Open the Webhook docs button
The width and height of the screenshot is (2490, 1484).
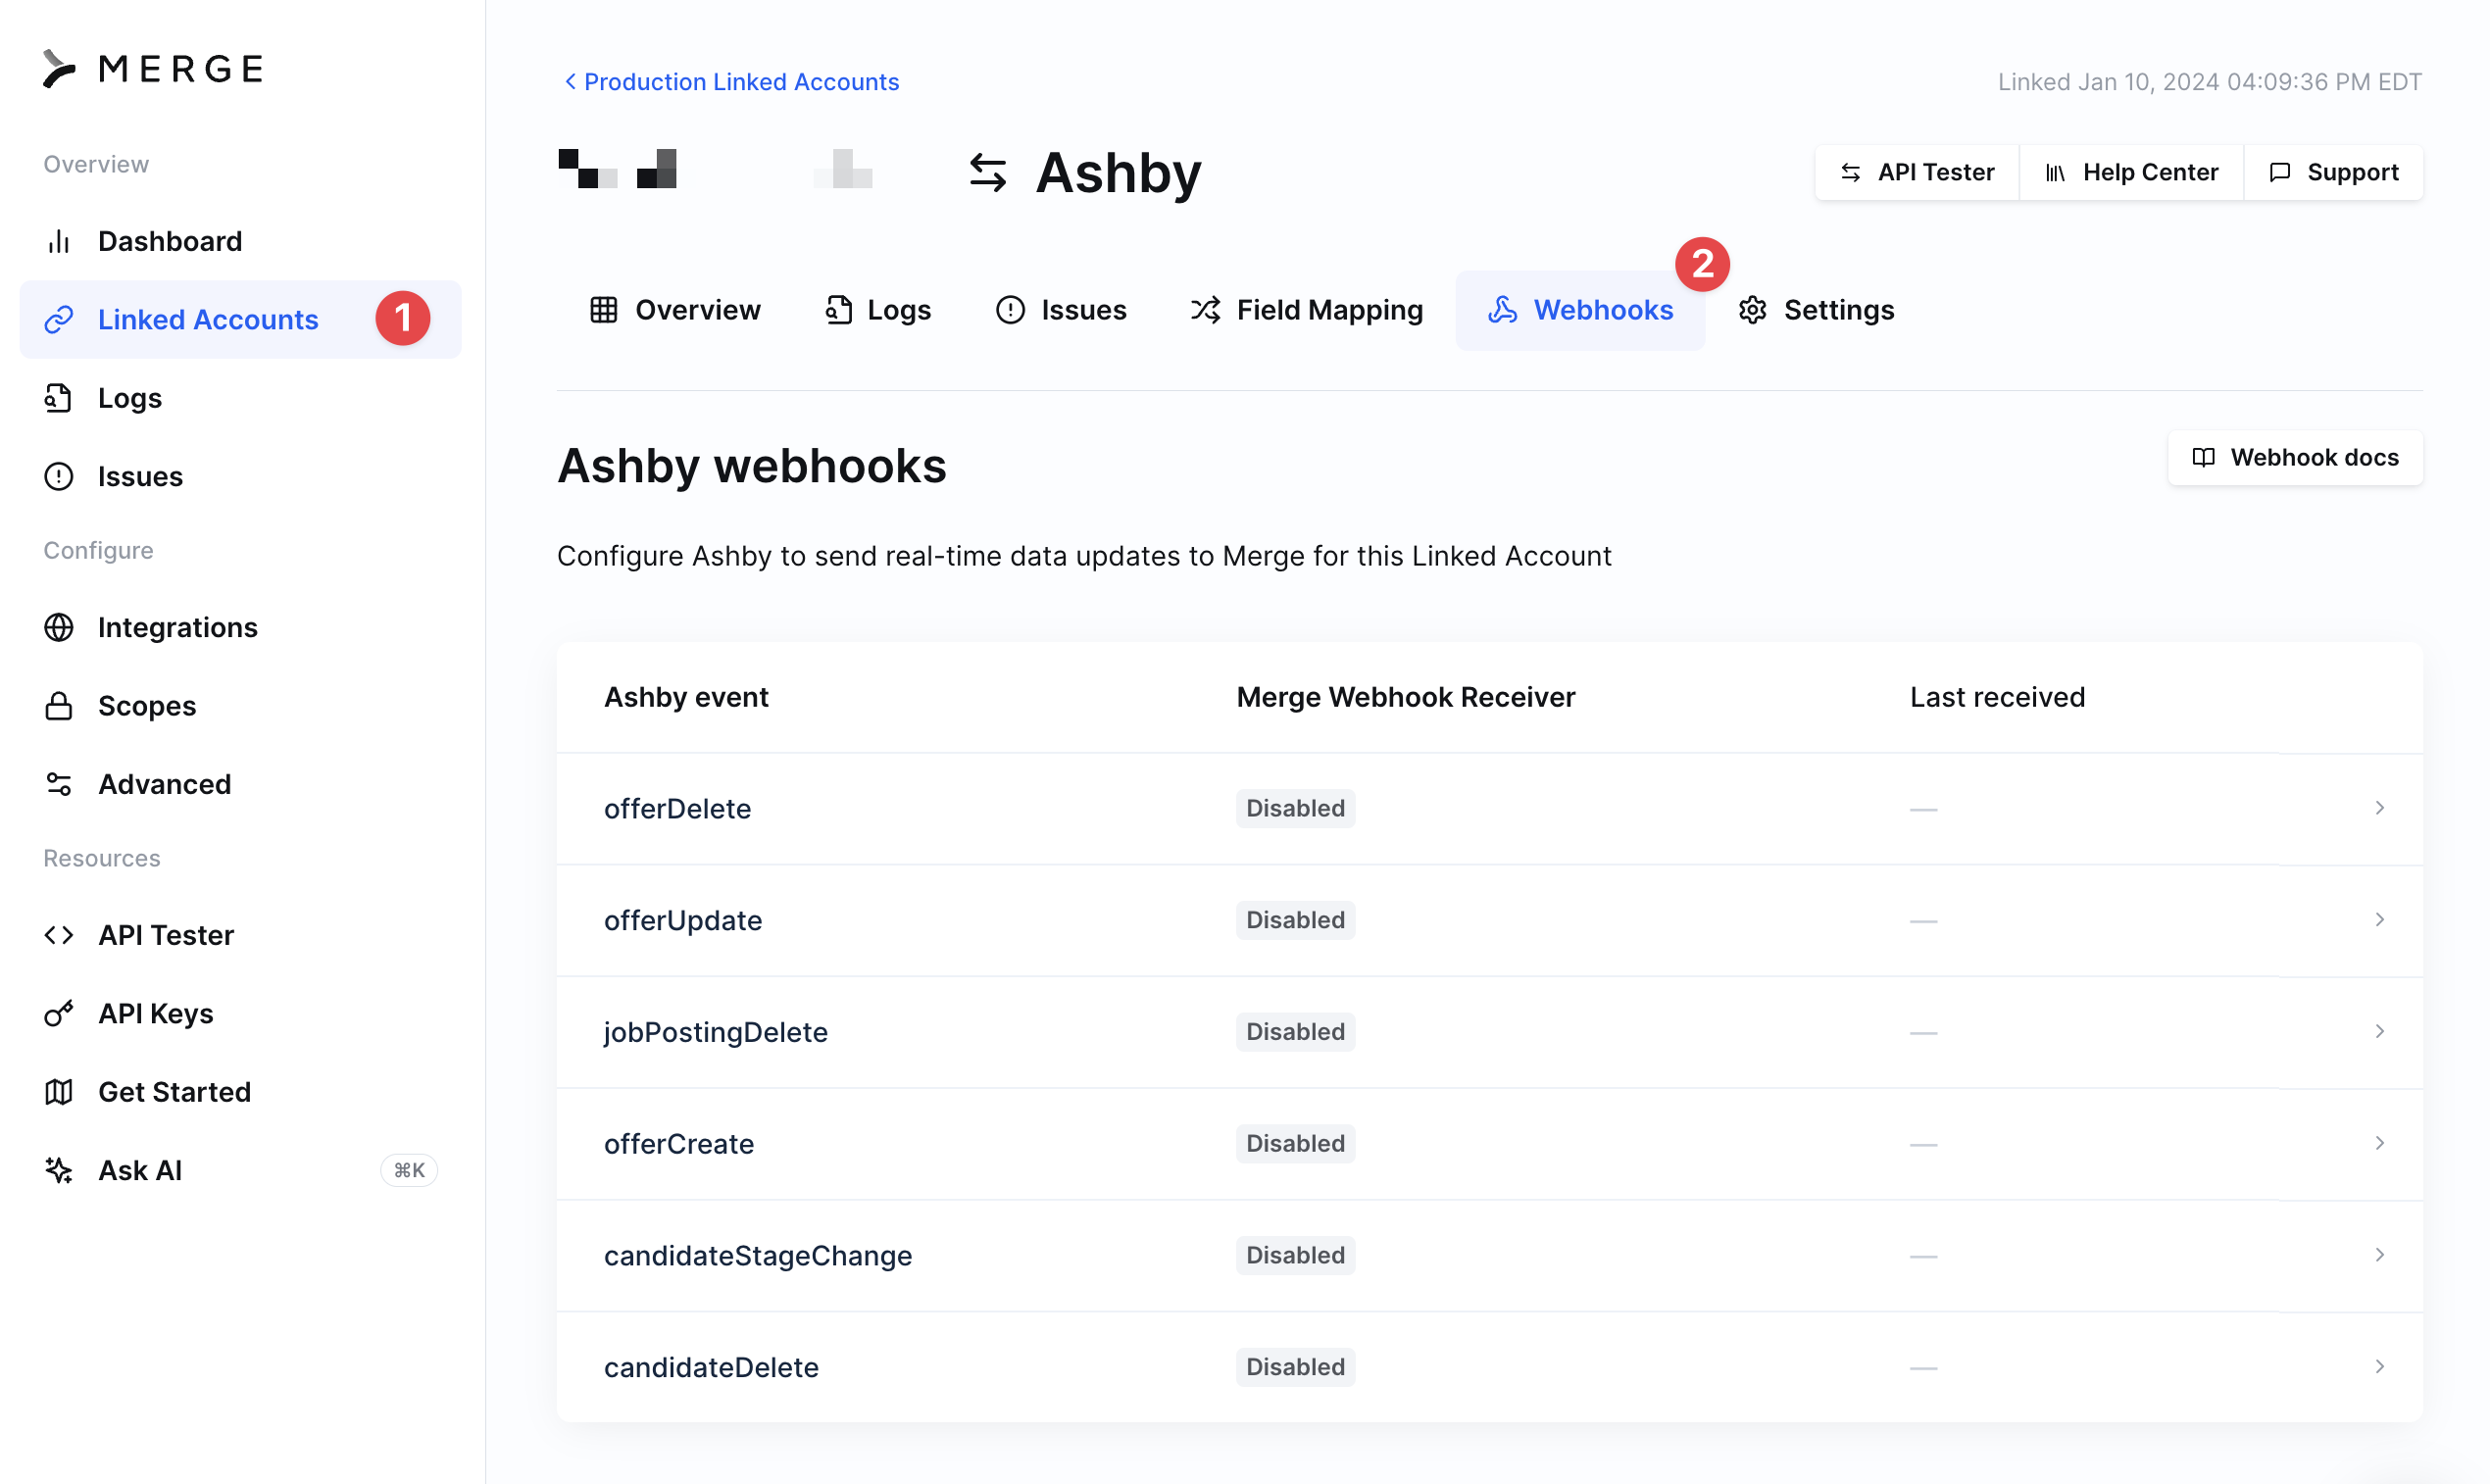click(2294, 457)
